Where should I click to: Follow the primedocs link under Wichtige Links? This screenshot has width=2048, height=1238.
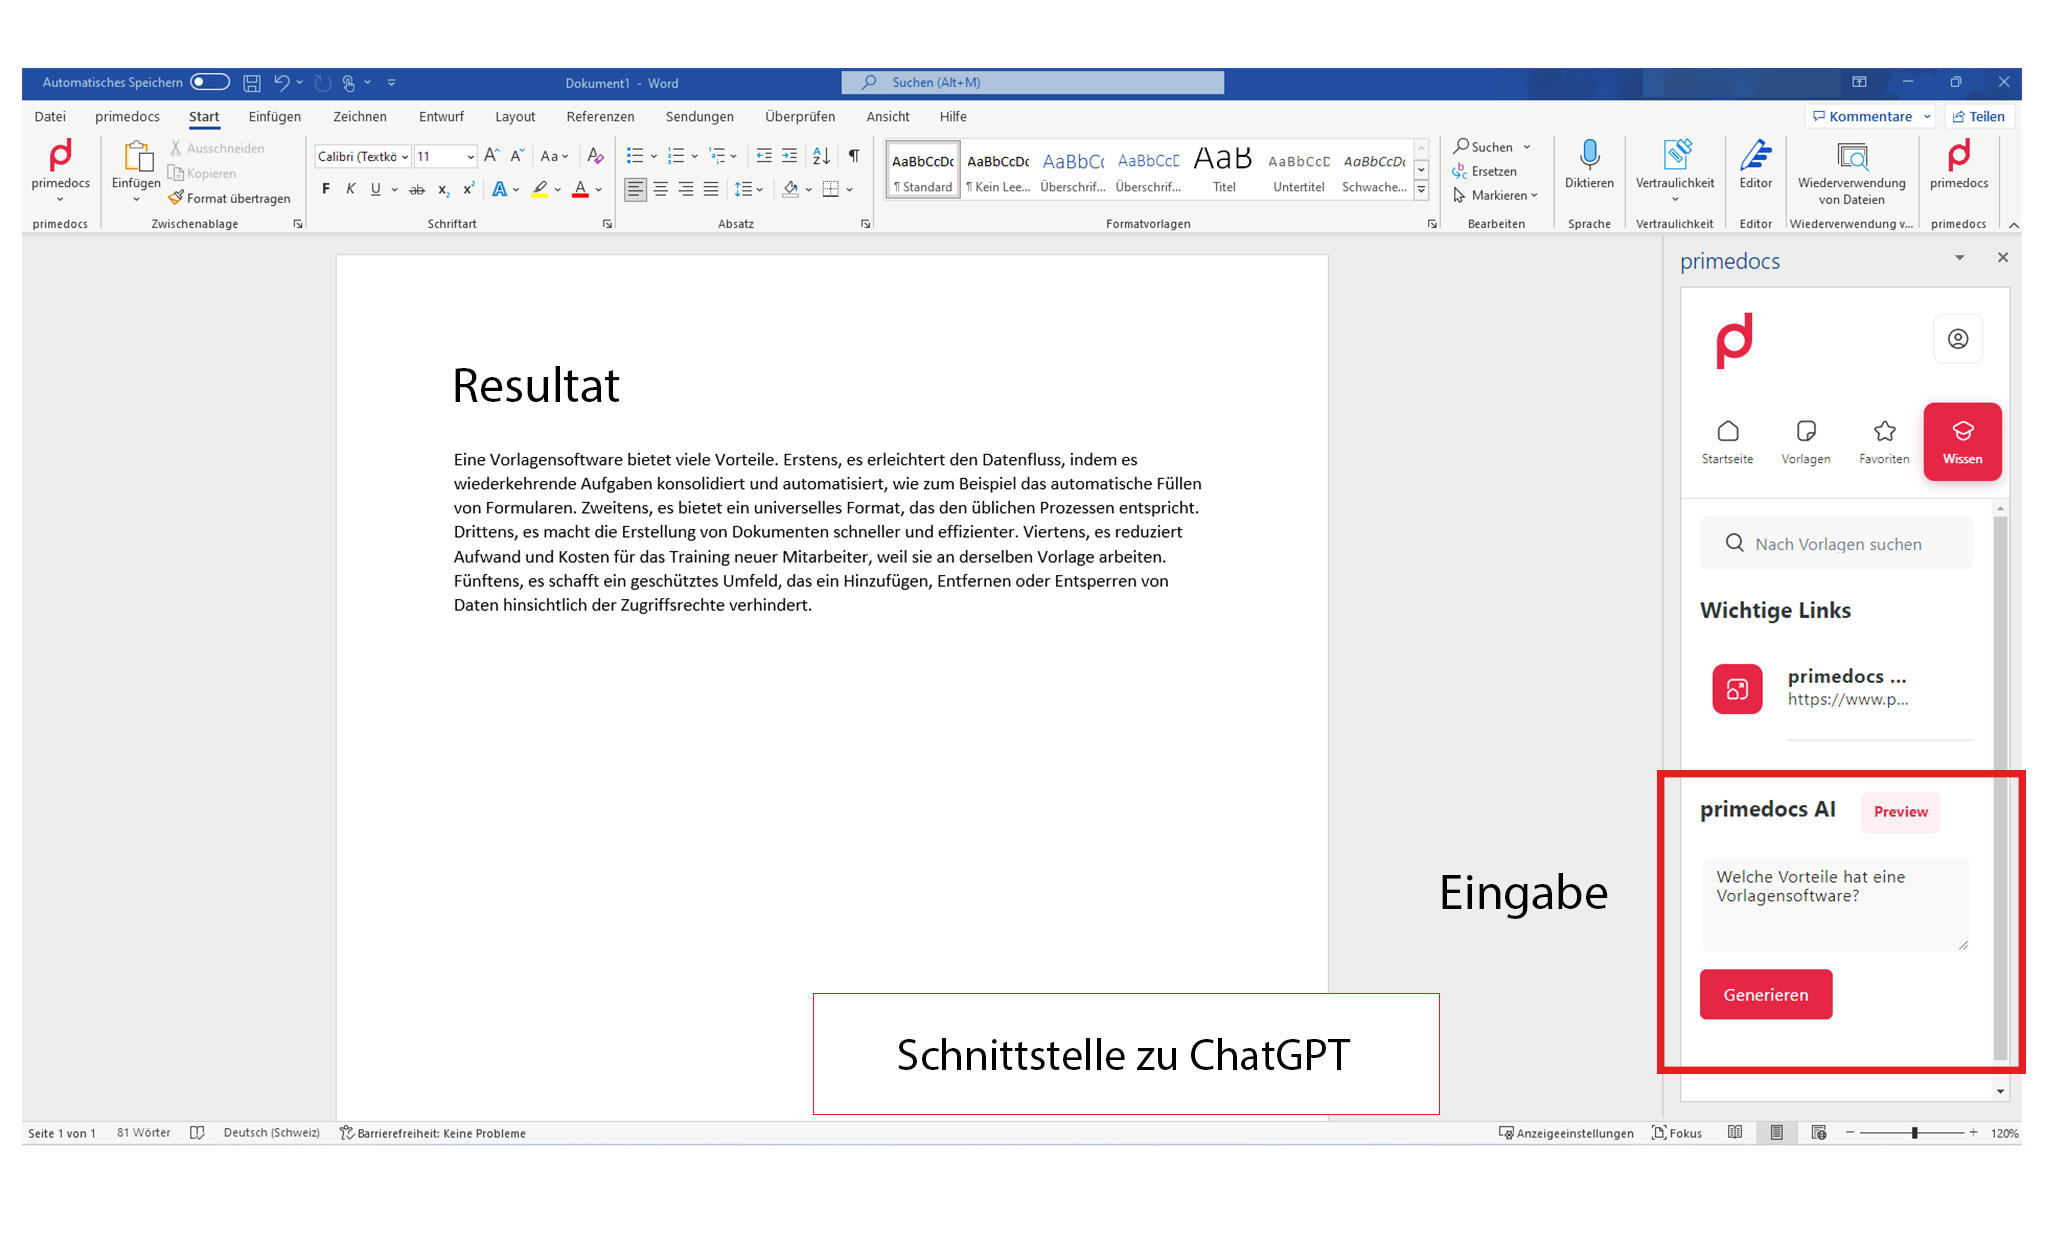click(x=1847, y=688)
